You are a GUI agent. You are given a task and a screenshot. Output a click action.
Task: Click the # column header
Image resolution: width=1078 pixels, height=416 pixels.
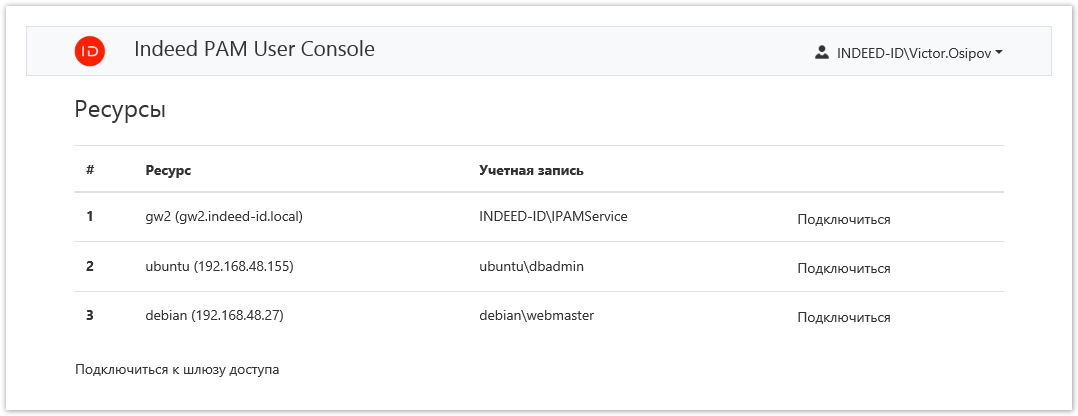coord(90,170)
